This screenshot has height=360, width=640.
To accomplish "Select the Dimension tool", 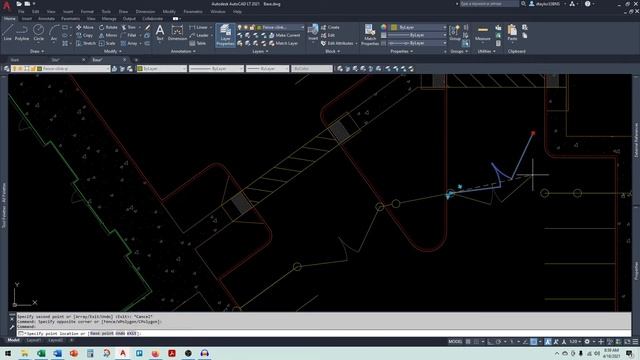I will point(177,33).
